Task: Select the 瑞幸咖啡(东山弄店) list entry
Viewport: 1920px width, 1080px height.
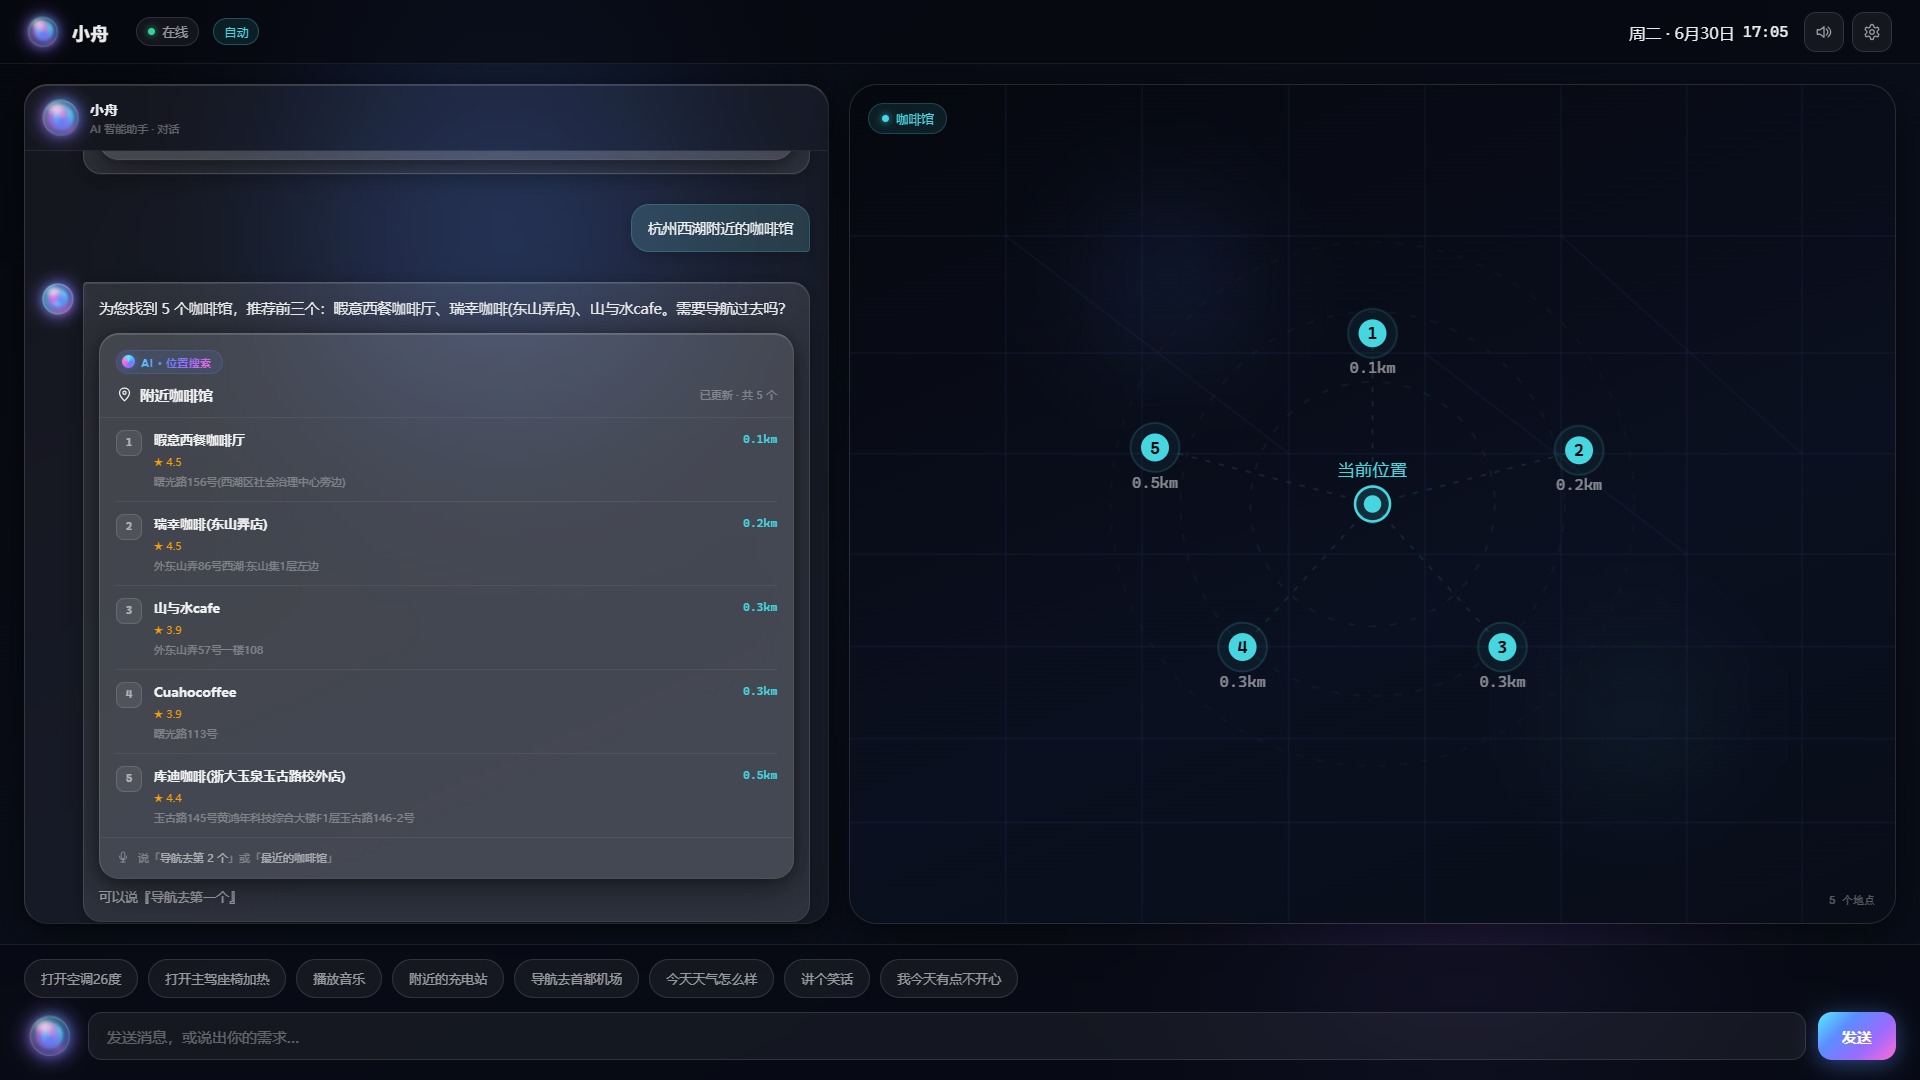Action: pos(446,544)
